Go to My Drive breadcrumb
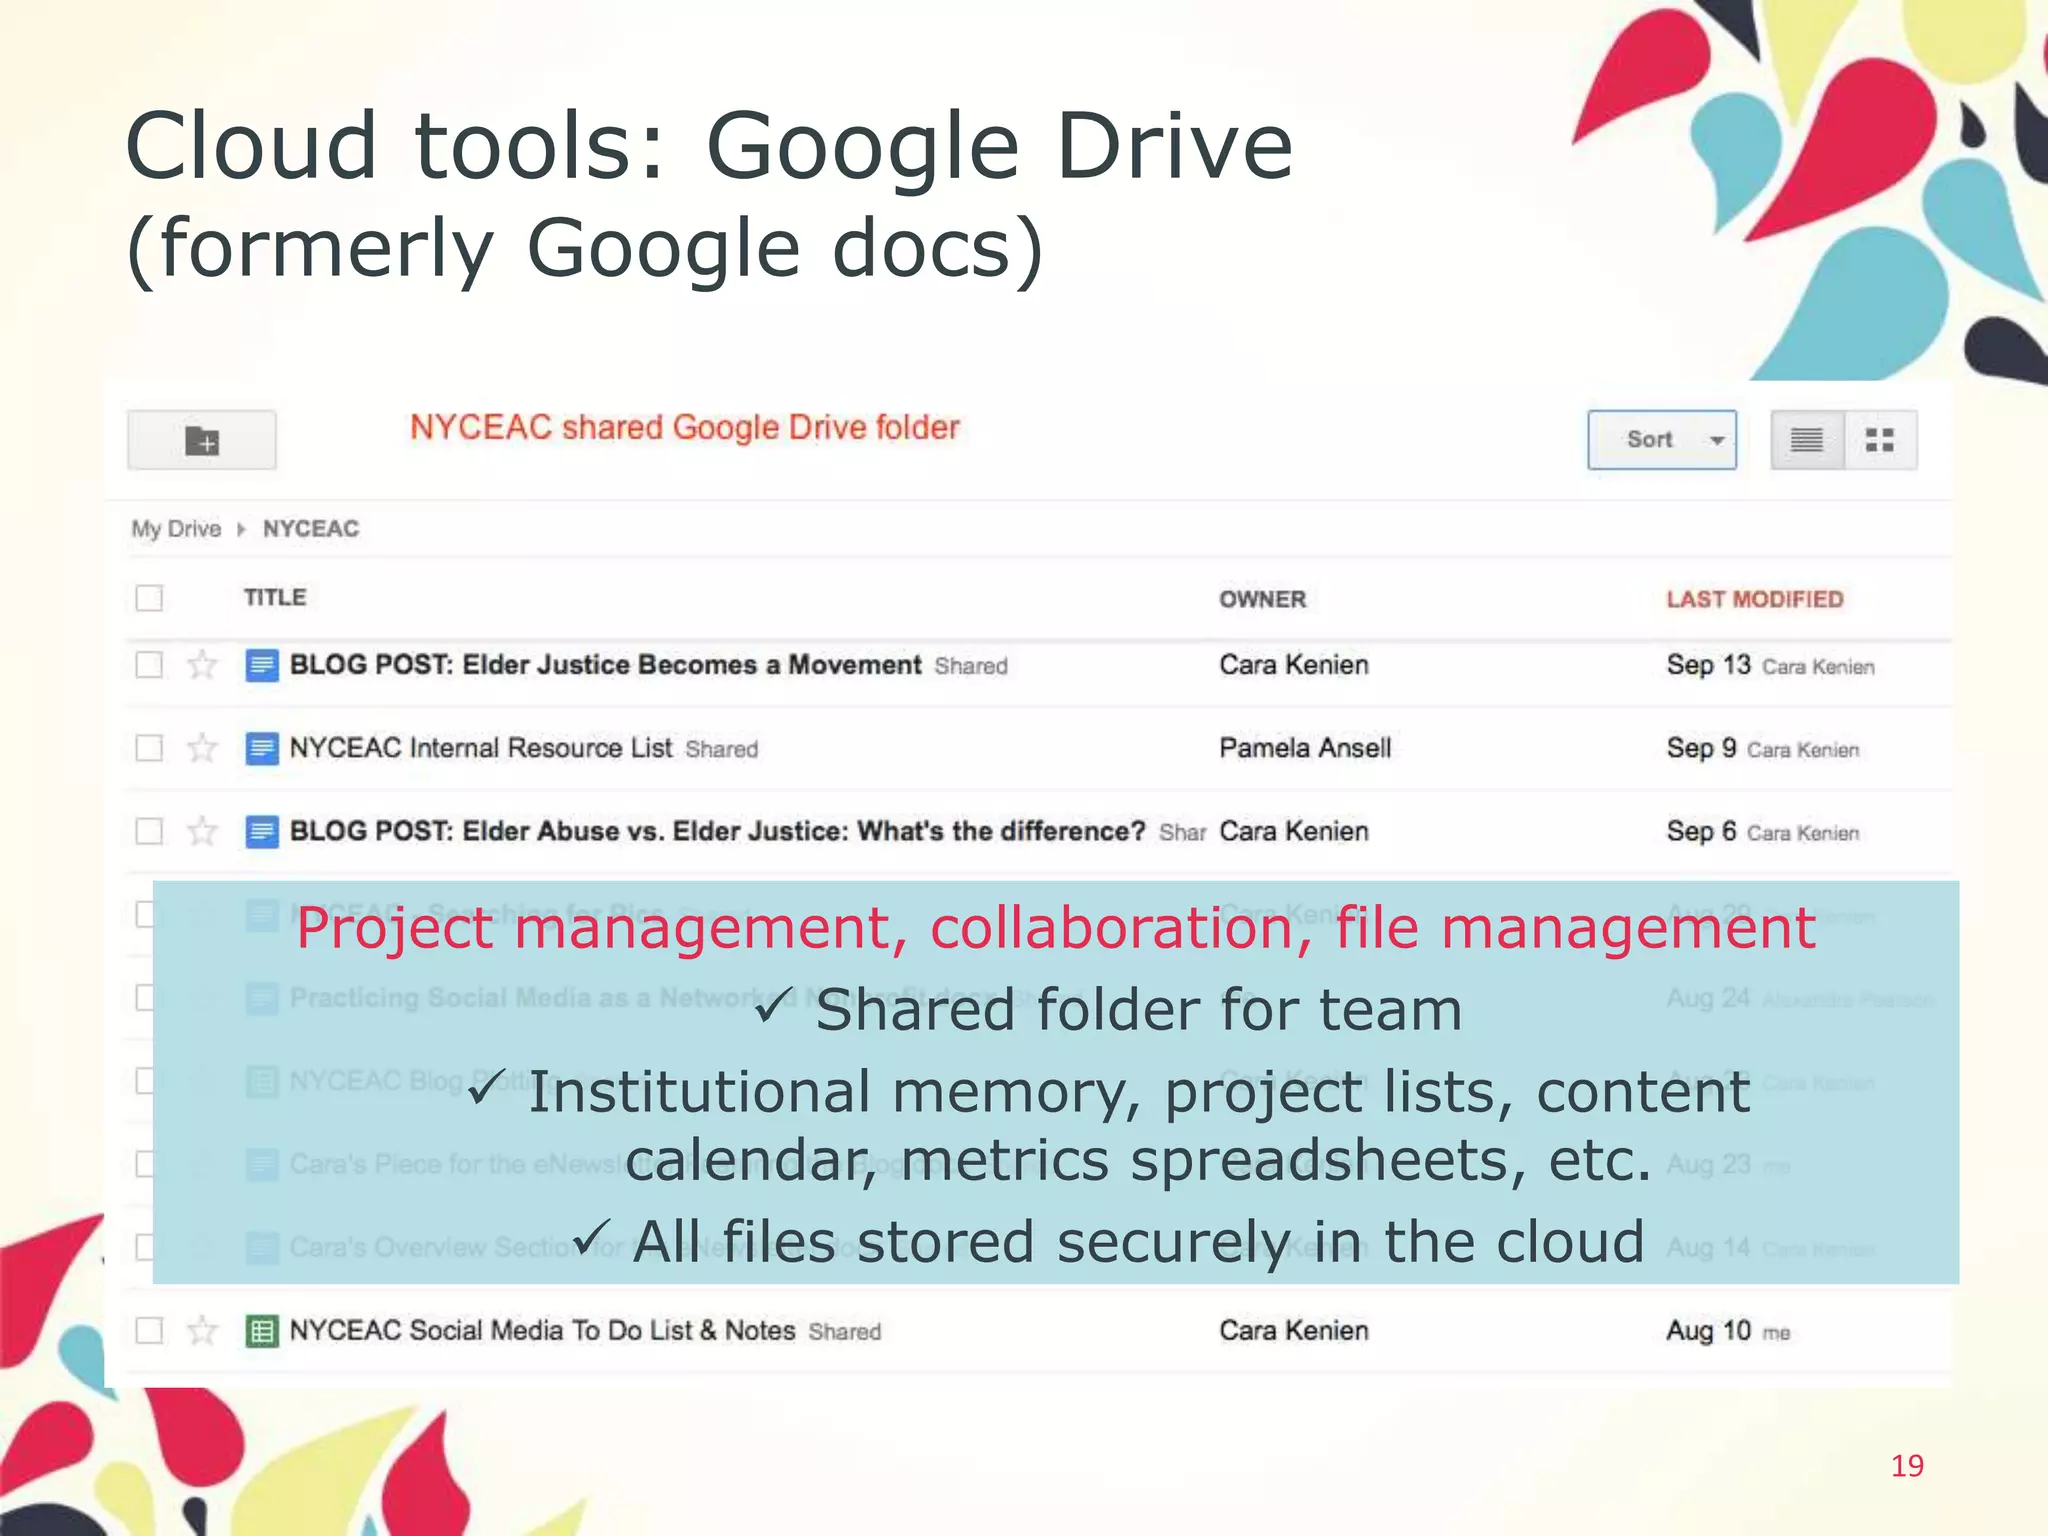 pos(176,529)
